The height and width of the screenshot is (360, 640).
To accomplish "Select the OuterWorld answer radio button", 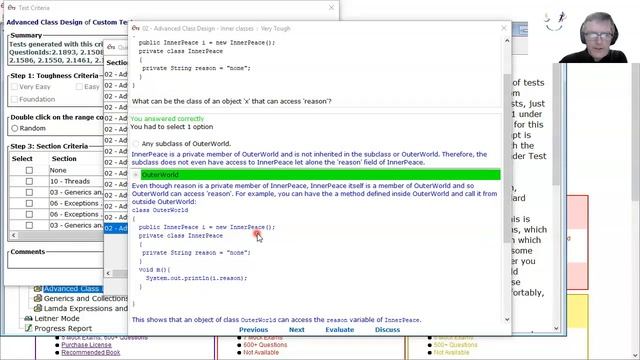I will click(136, 175).
